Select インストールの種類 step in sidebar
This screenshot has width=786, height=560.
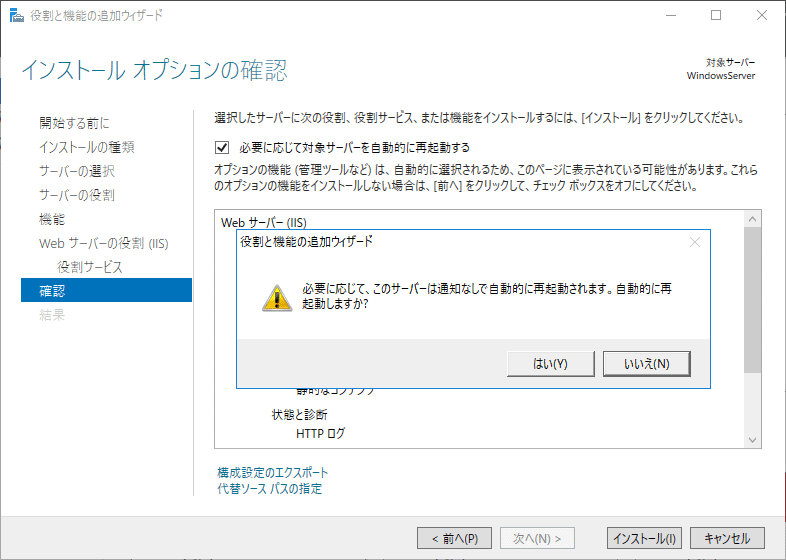87,147
